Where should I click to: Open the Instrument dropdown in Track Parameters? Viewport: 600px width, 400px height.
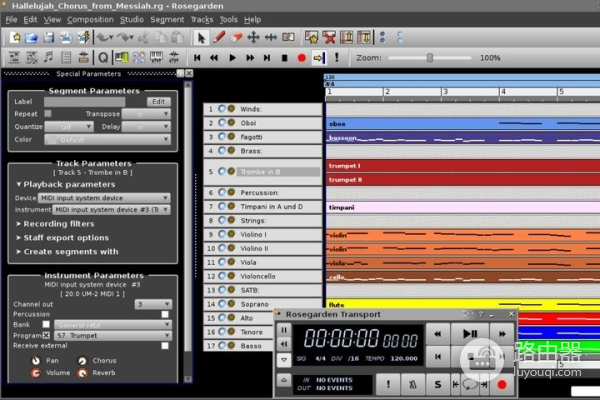click(x=111, y=209)
